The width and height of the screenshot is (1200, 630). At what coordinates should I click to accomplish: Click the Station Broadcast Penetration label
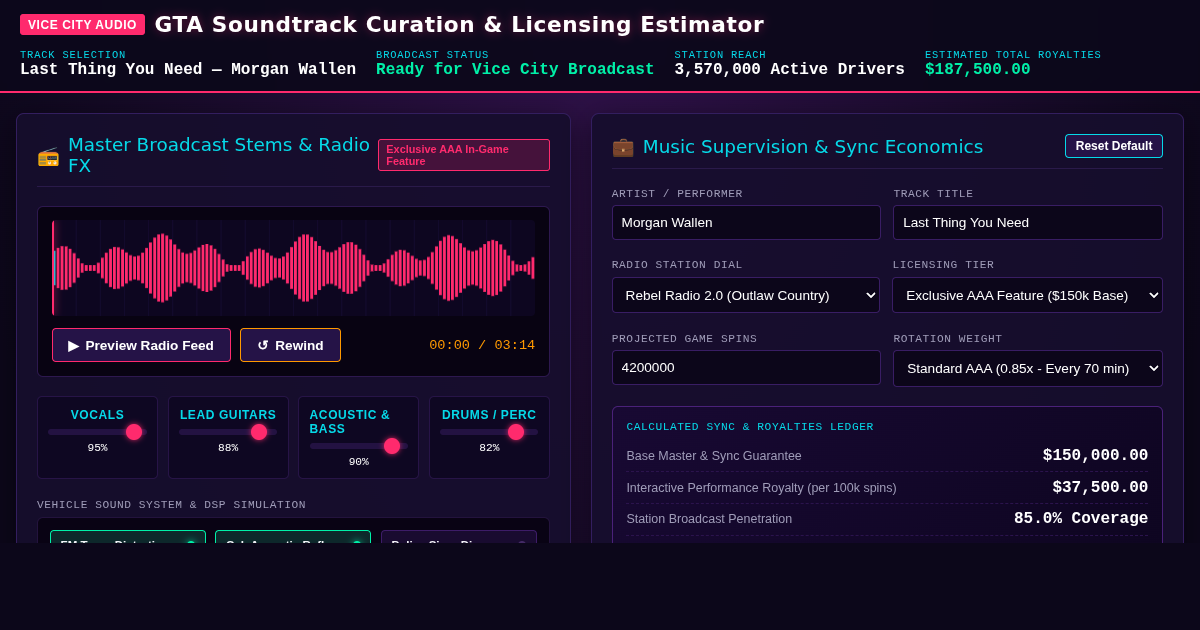click(709, 519)
